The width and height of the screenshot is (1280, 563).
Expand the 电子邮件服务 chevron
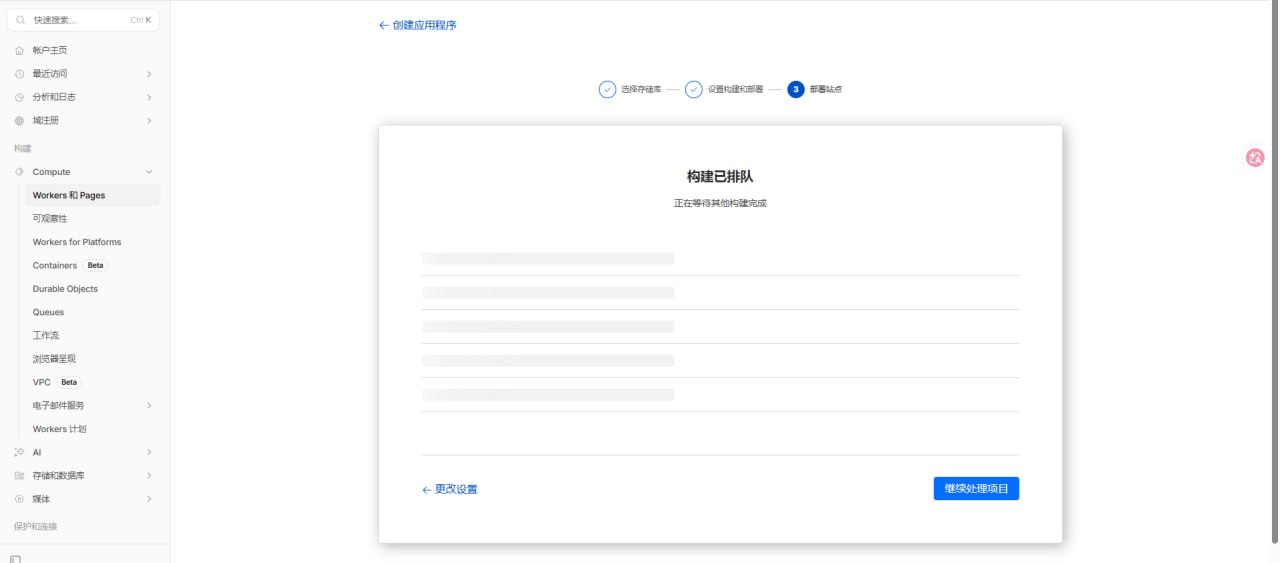tap(149, 405)
